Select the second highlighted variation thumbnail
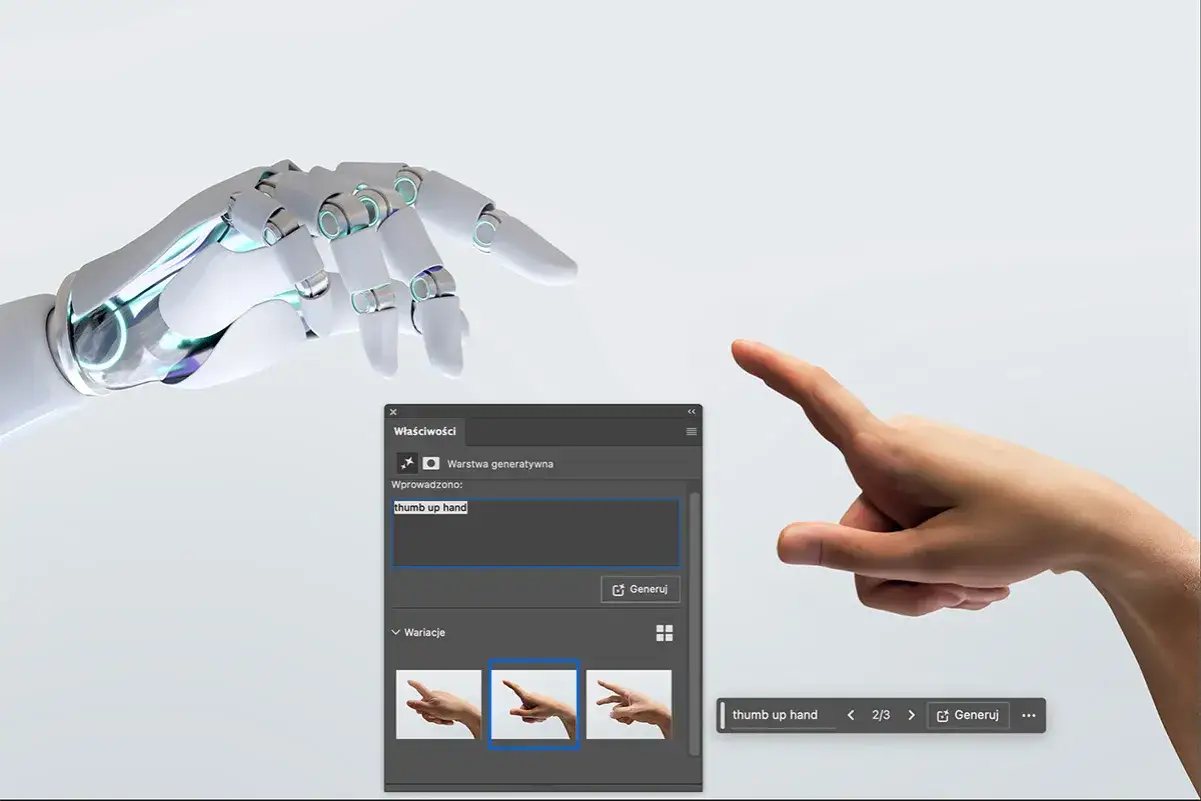 click(x=534, y=704)
